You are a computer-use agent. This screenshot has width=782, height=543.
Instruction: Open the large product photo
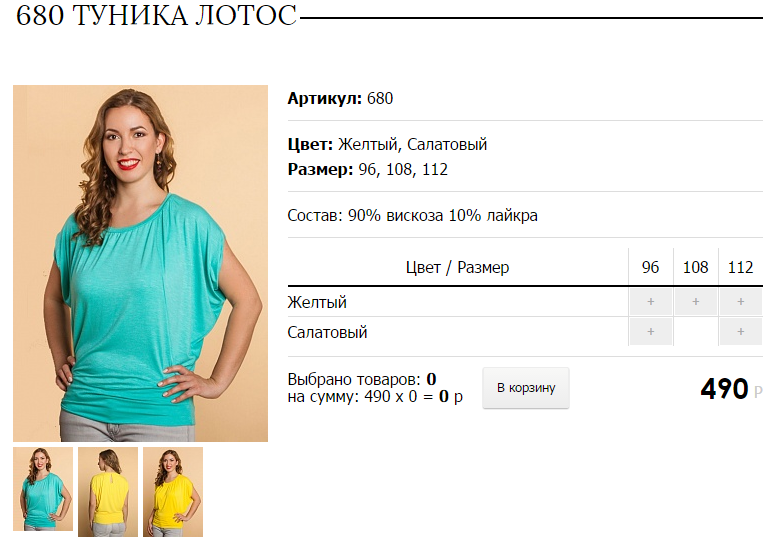140,263
